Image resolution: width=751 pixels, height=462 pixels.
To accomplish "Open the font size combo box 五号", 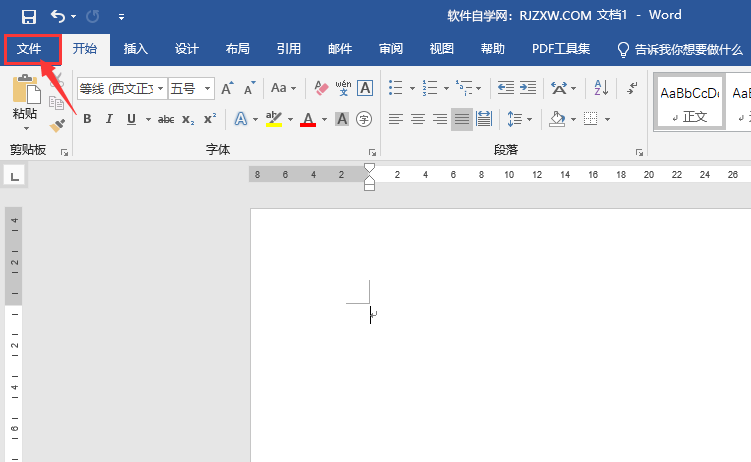I will (191, 89).
